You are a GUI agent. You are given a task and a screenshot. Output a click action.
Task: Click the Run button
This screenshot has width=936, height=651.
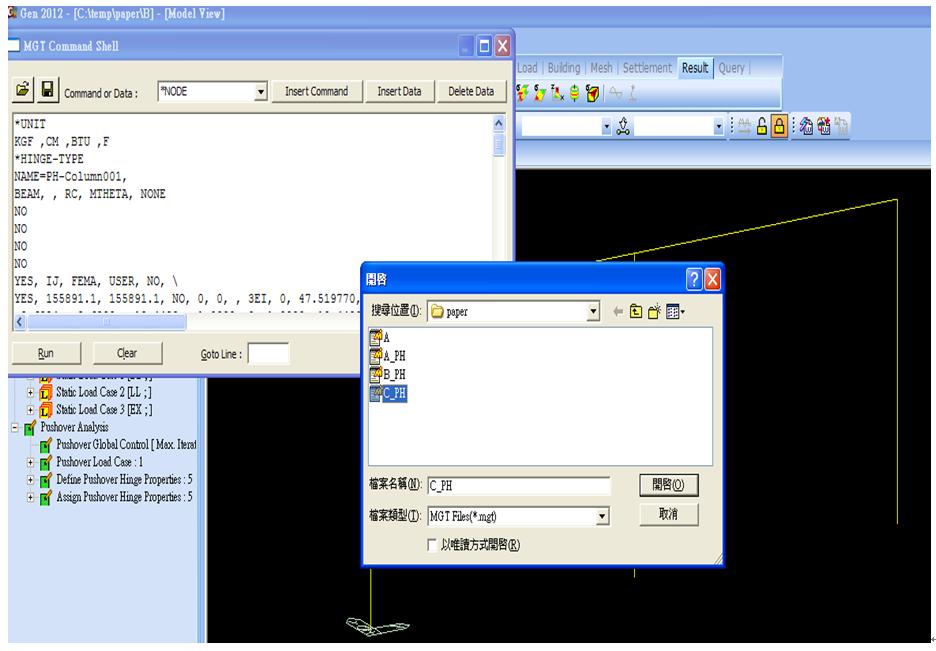[46, 353]
